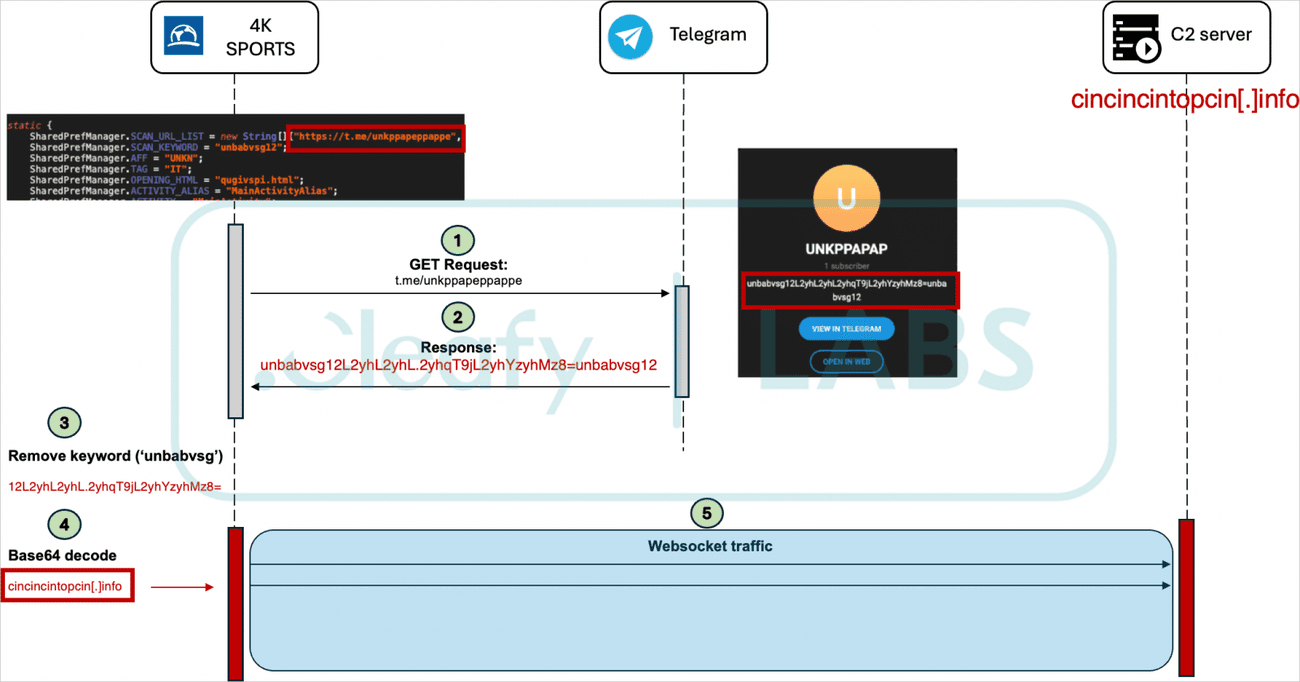The width and height of the screenshot is (1300, 682).
Task: Click the AFF = "UNKN" code line
Action: 116,158
